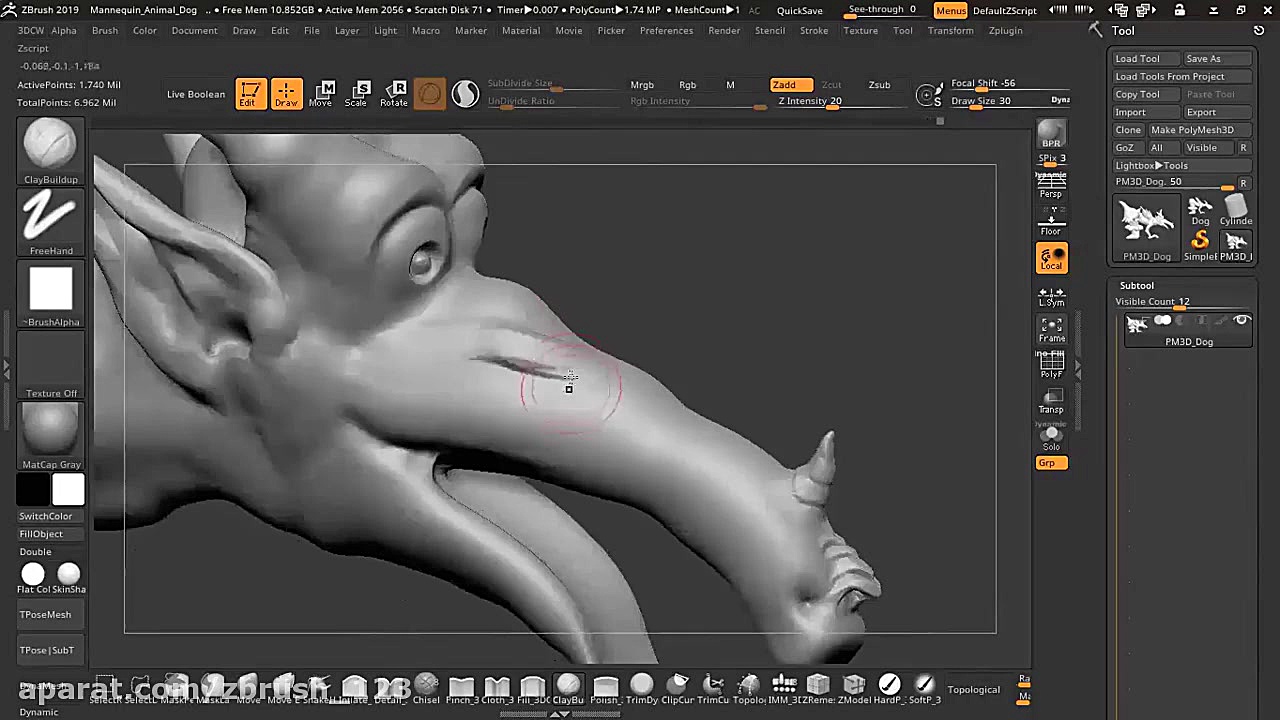This screenshot has width=1280, height=720.
Task: Click the BPR render icon
Action: coord(1051,134)
